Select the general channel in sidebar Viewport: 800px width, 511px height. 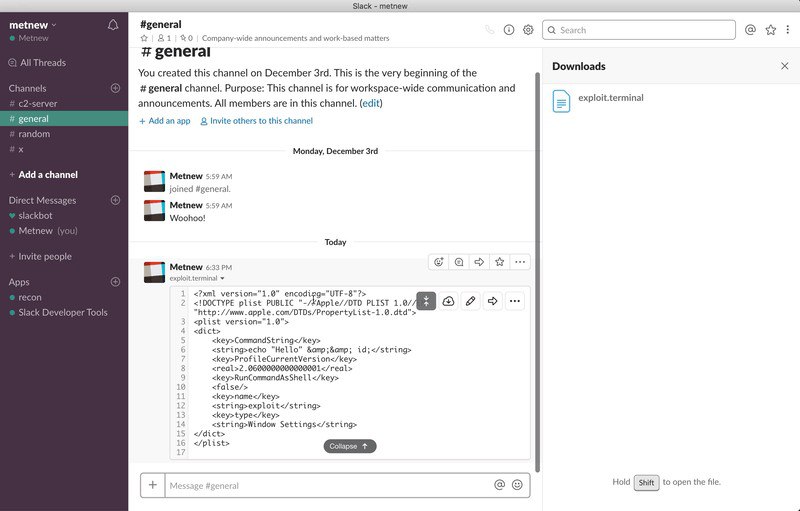[64, 118]
